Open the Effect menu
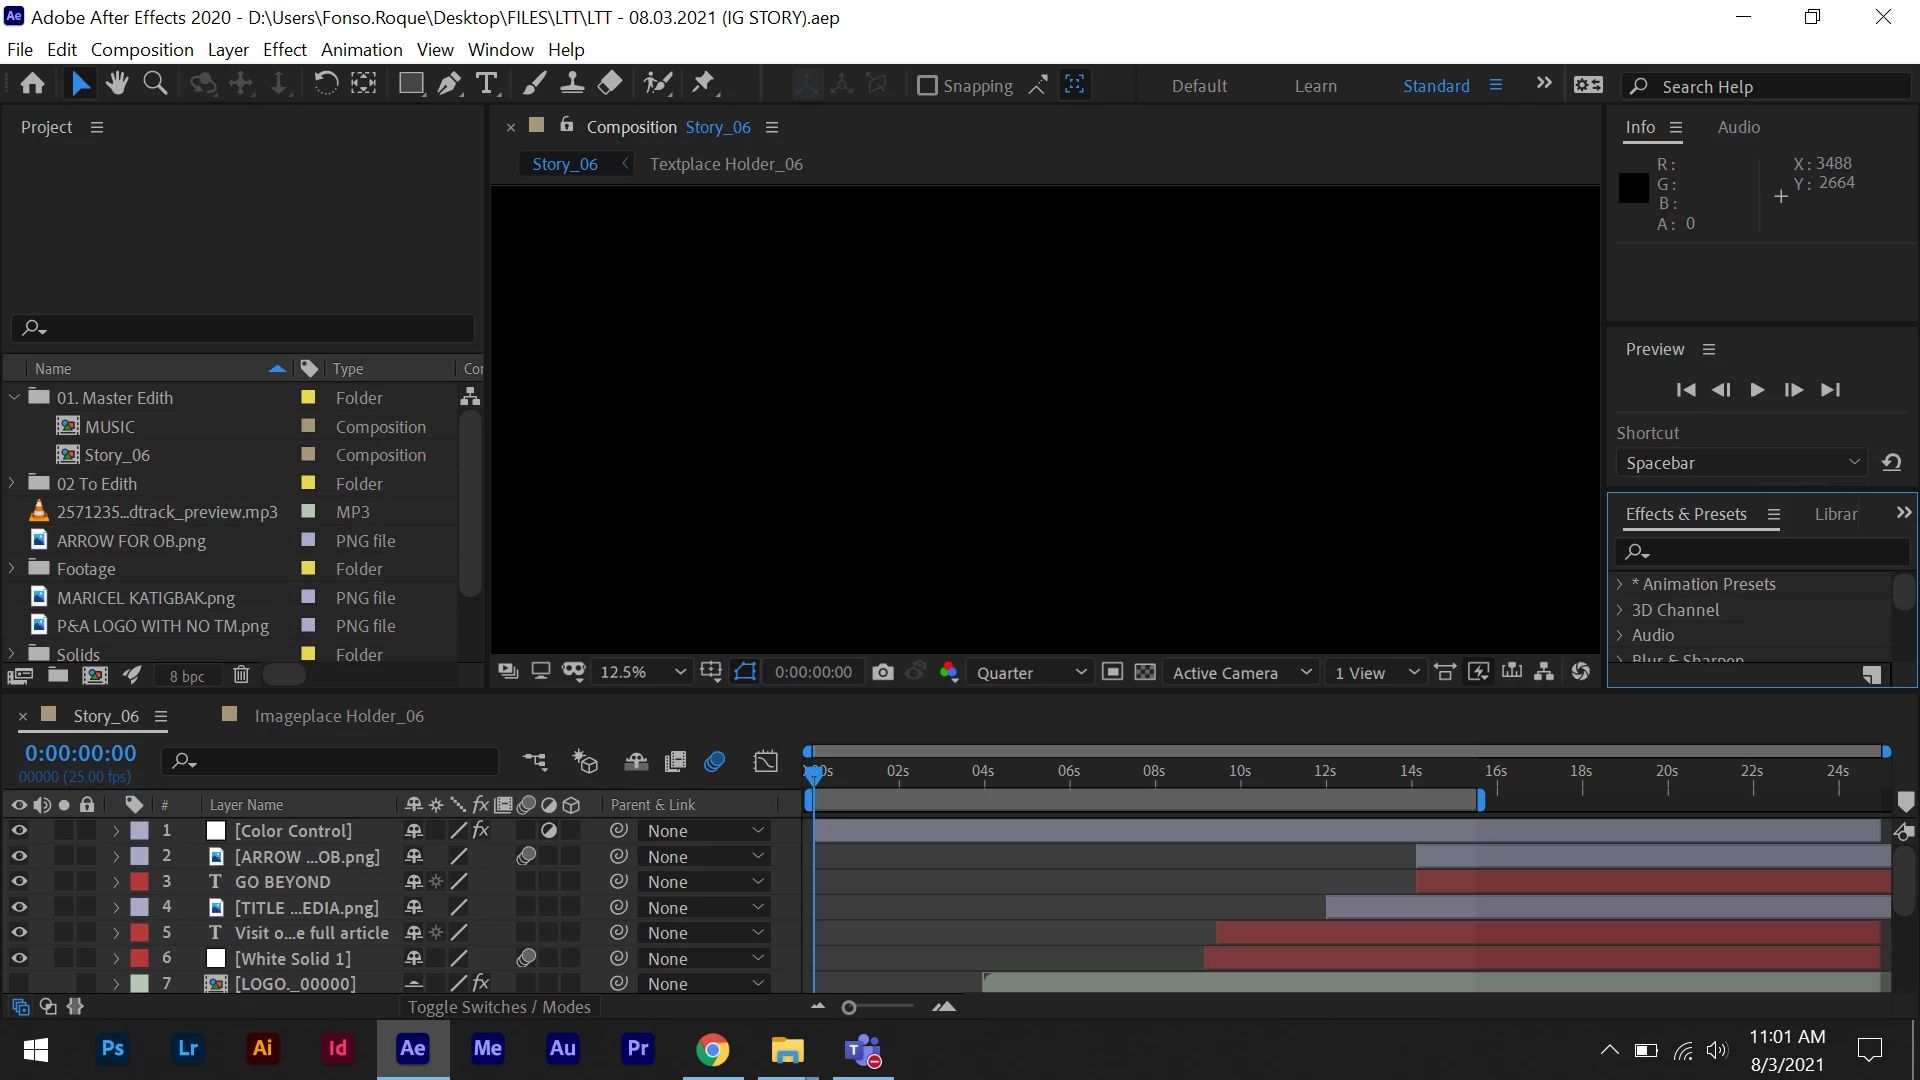Viewport: 1920px width, 1080px height. click(x=284, y=50)
